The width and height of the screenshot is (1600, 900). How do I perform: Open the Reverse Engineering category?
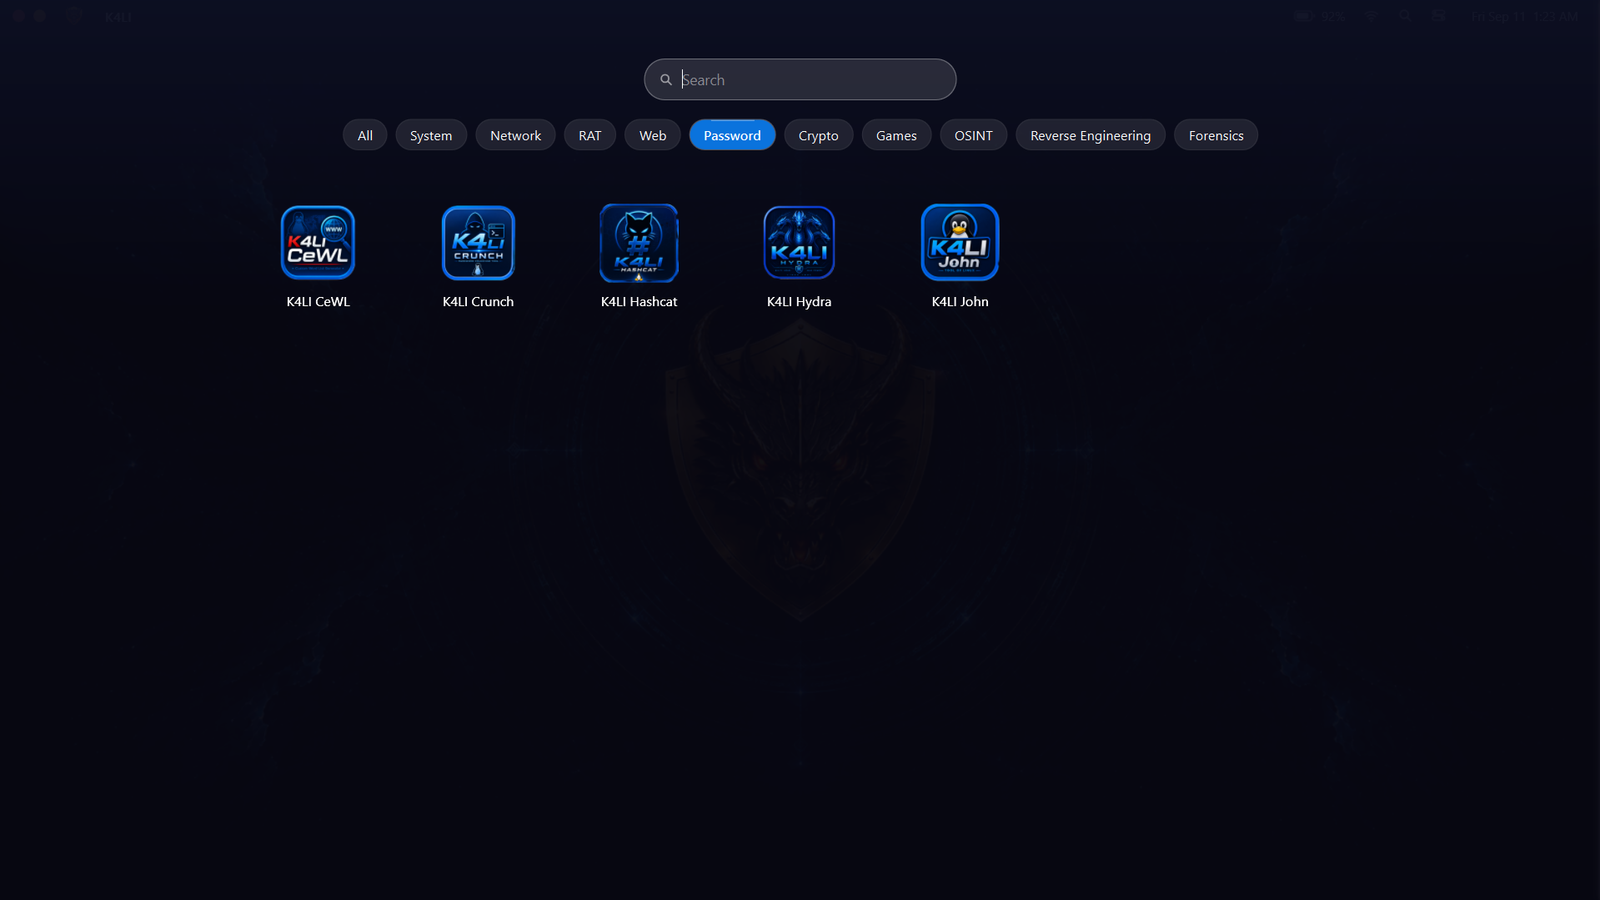click(1090, 135)
